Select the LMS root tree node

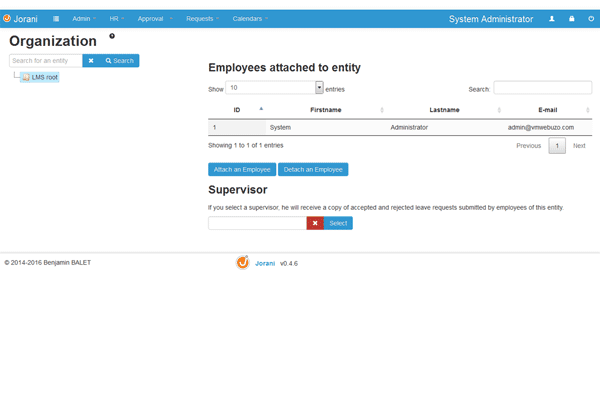(x=44, y=77)
